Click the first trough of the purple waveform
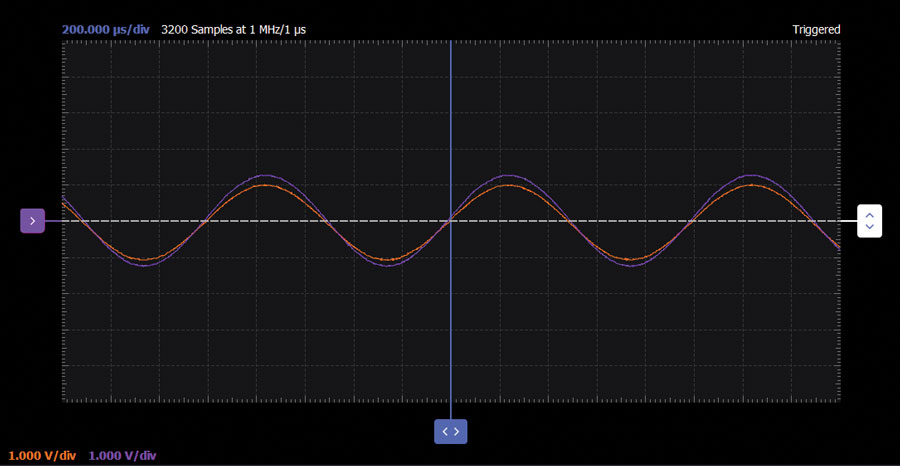Image resolution: width=900 pixels, height=466 pixels. (x=145, y=265)
